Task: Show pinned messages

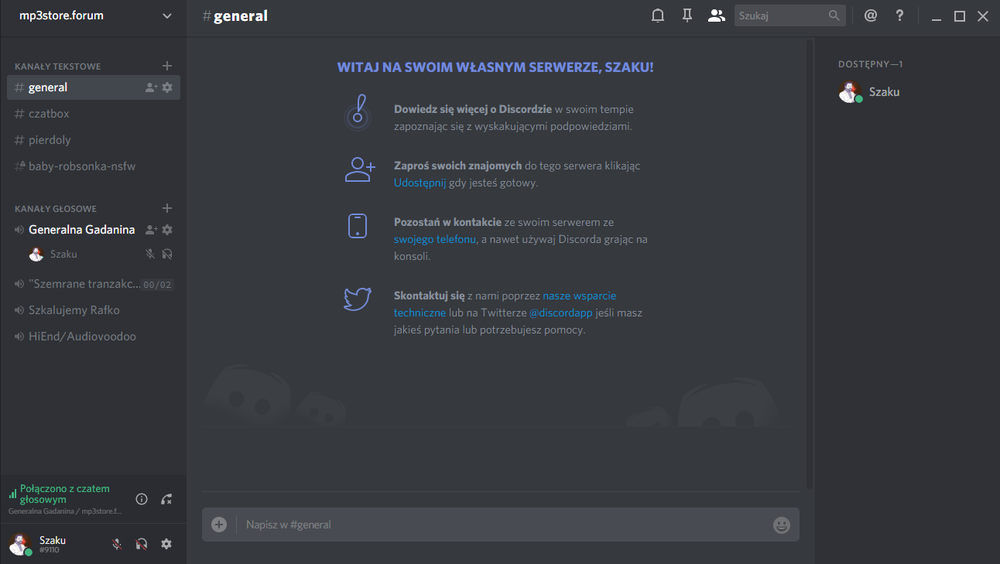Action: click(x=687, y=16)
